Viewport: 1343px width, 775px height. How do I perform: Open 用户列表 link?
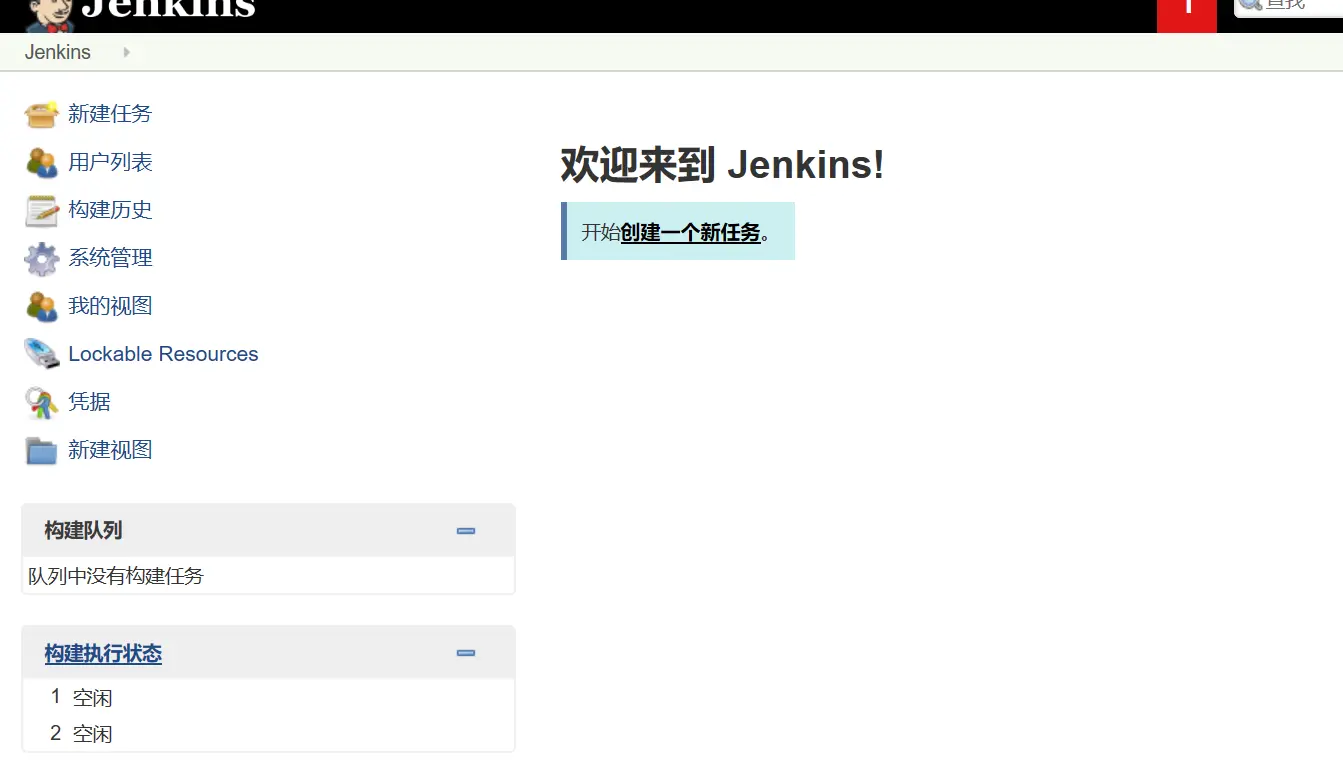pos(110,162)
